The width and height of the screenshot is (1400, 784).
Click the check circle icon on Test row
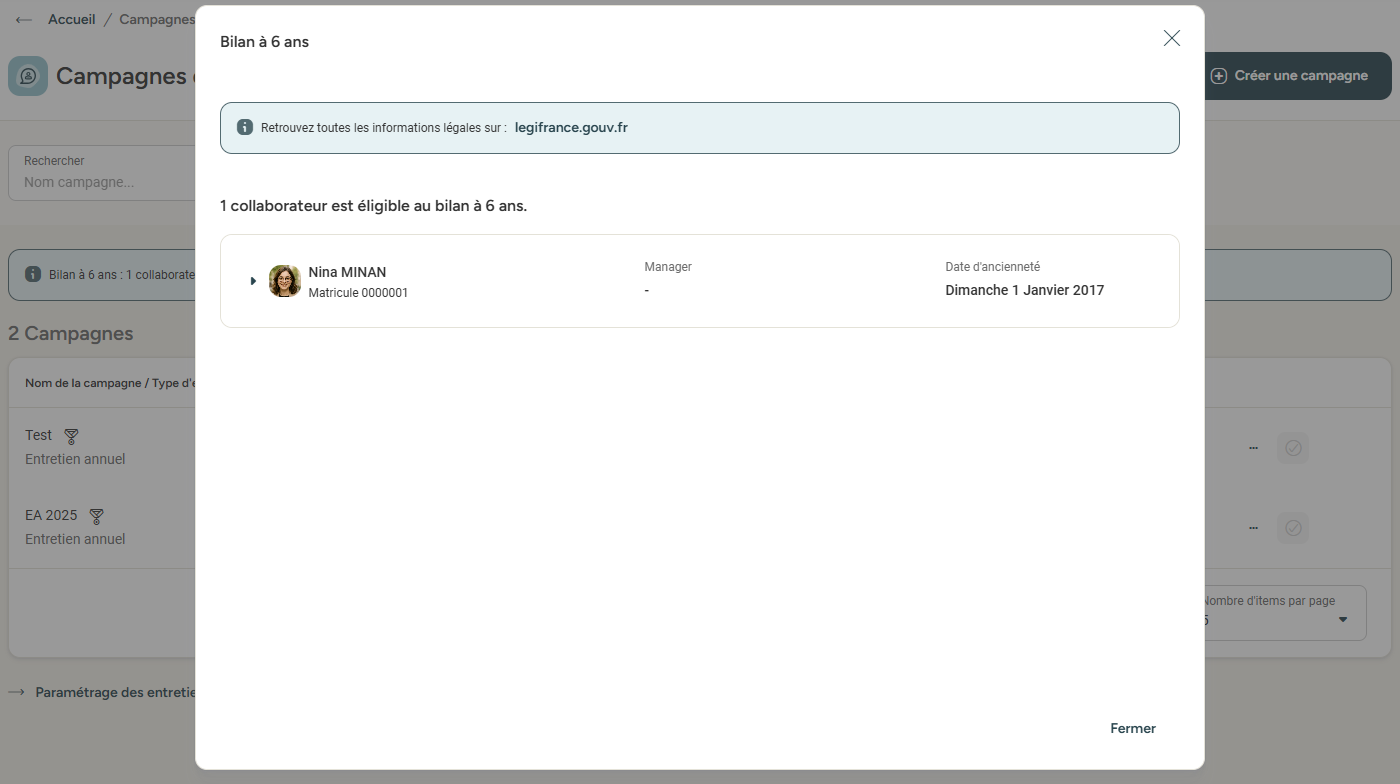[x=1292, y=448]
